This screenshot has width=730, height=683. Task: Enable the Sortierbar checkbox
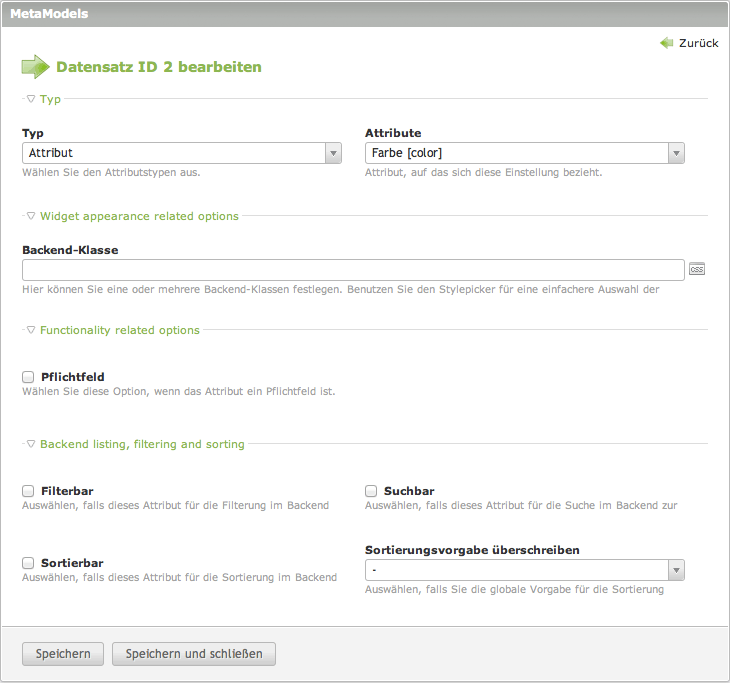tap(28, 563)
